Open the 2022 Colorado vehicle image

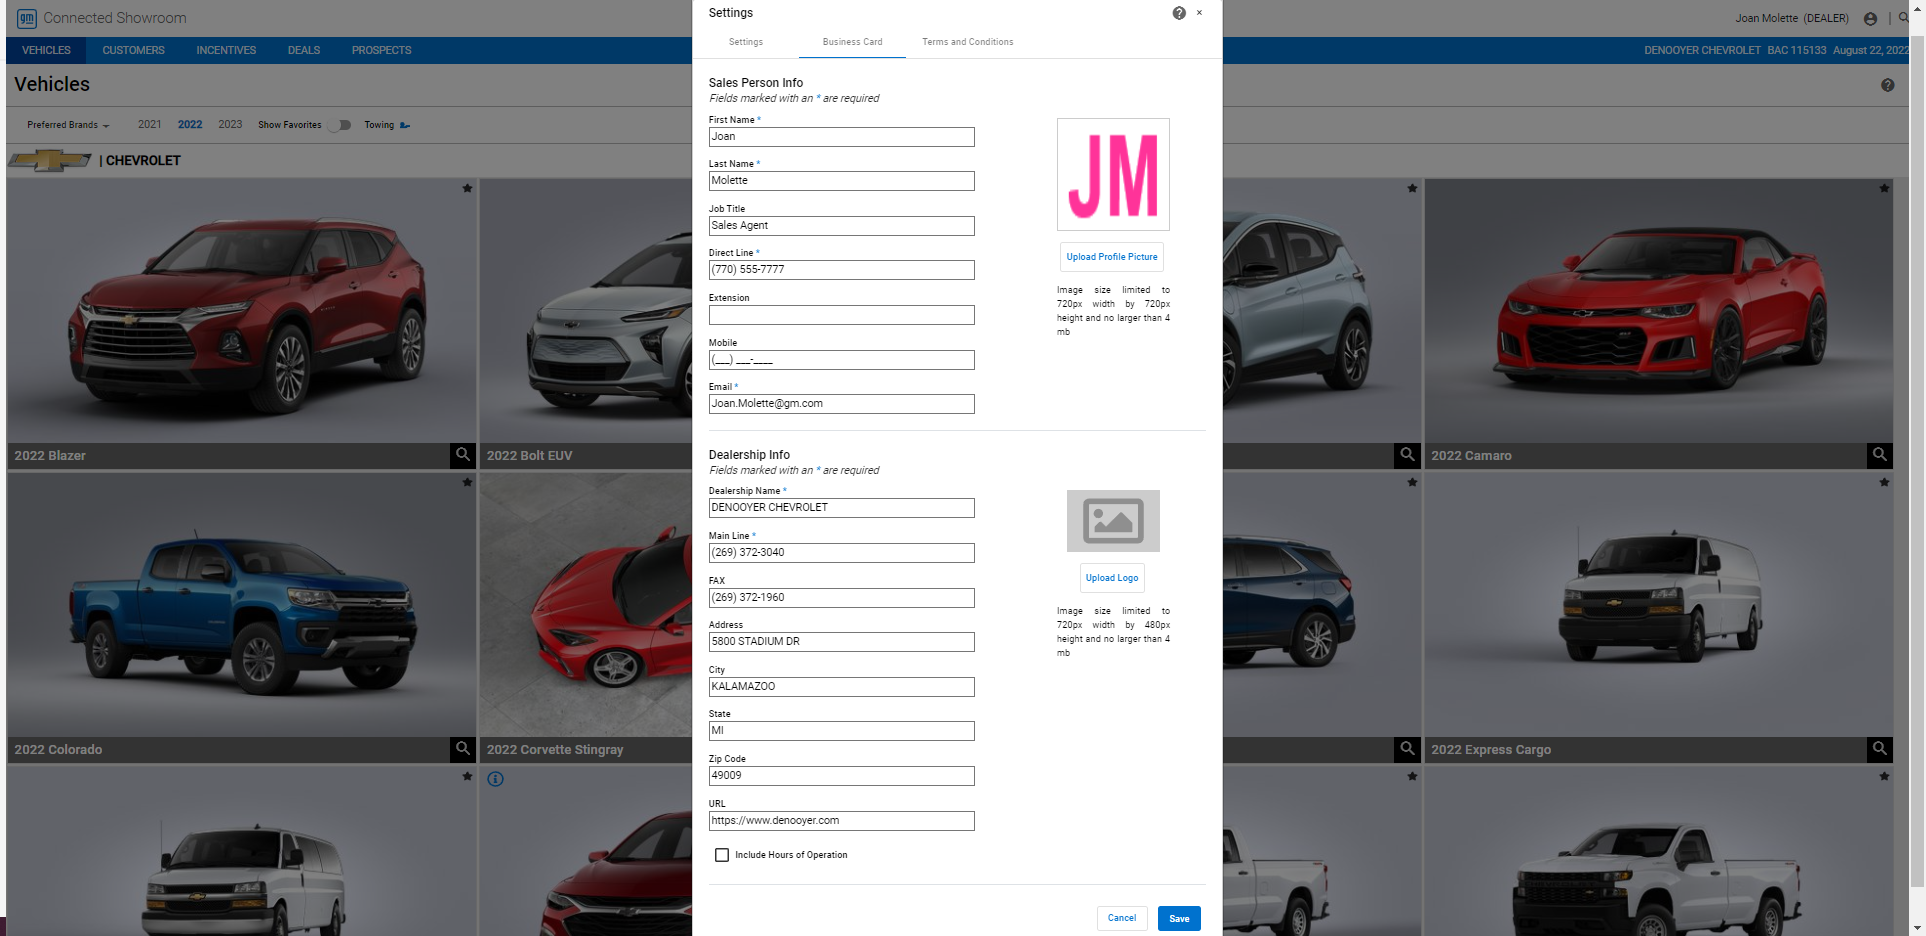(x=242, y=605)
